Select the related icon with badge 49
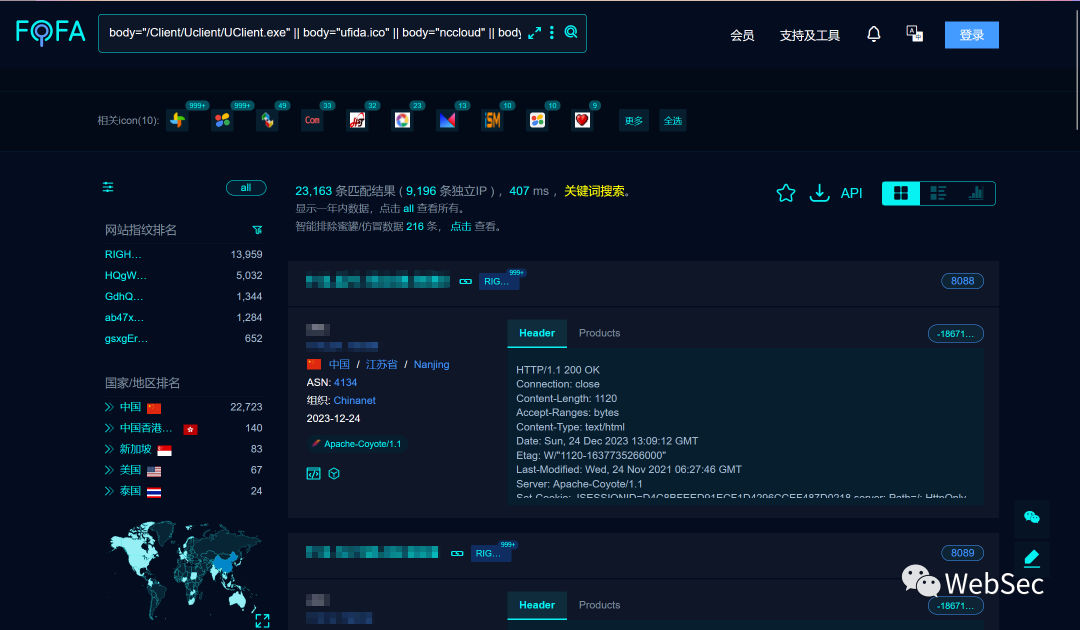This screenshot has height=630, width=1080. tap(267, 120)
